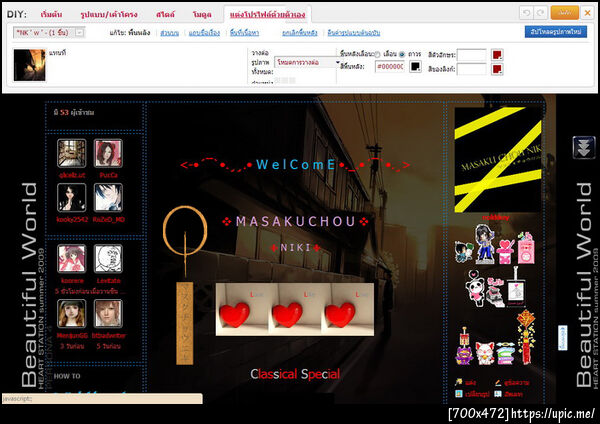The width and height of the screenshot is (600, 424).
Task: Open the สไตล์ tab
Action: tap(165, 15)
